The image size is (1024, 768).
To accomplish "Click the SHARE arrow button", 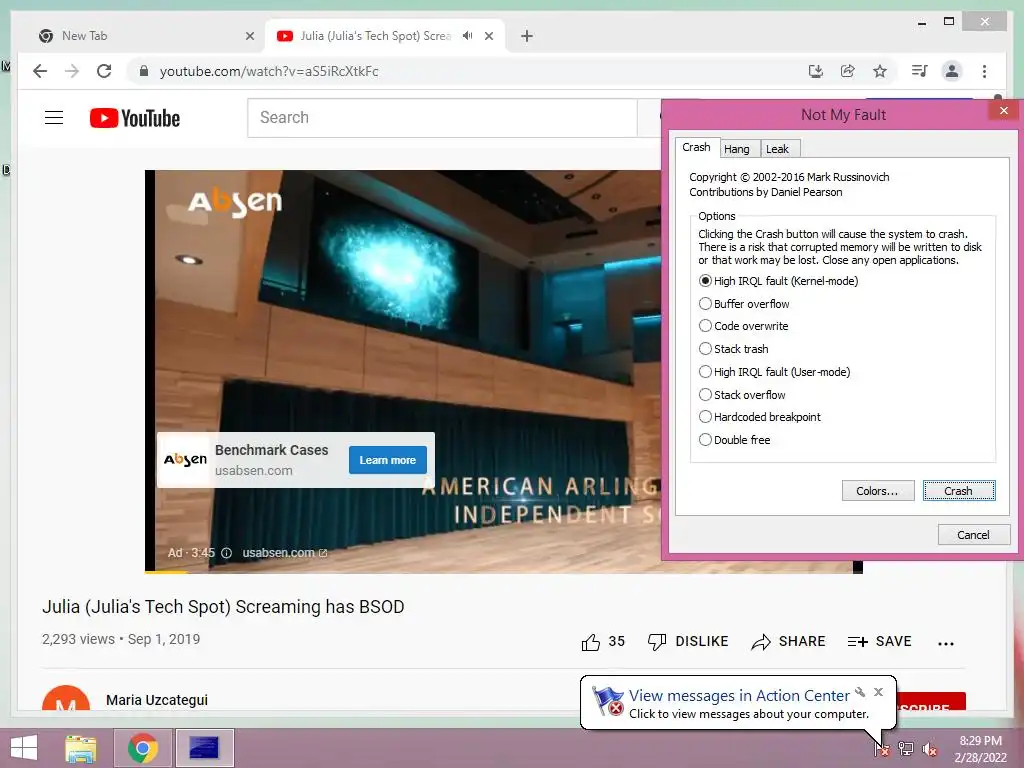I will [x=788, y=641].
